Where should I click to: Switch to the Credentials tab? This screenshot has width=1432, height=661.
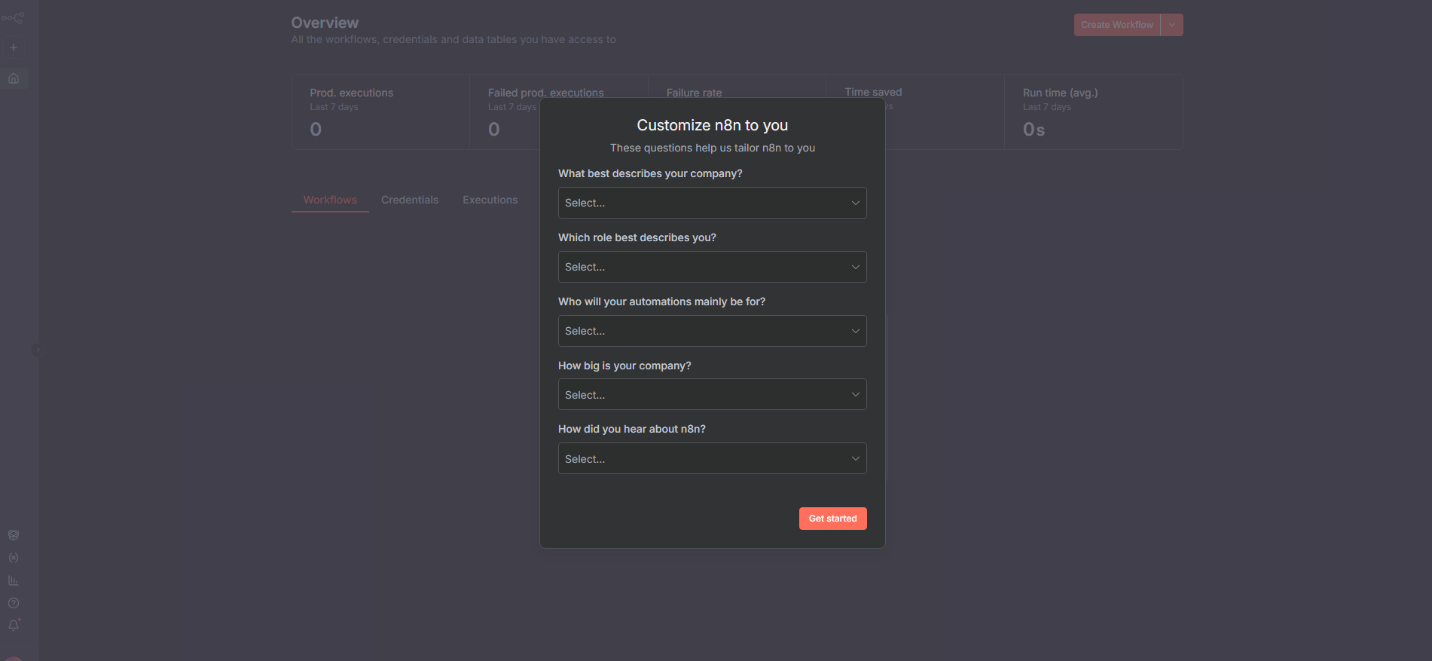[409, 200]
